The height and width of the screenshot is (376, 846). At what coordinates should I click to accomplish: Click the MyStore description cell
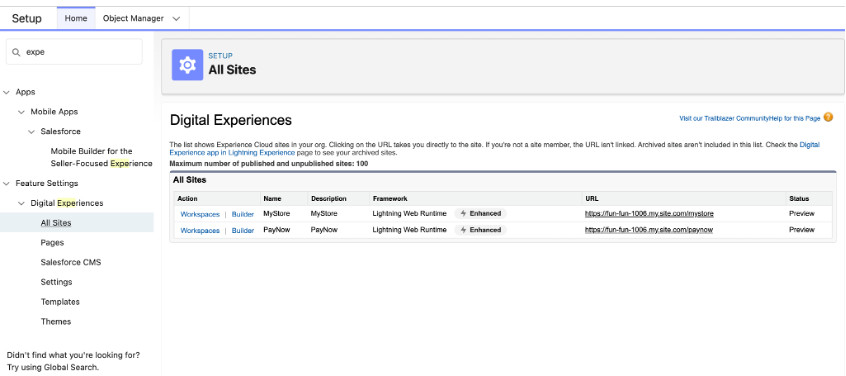(x=324, y=214)
